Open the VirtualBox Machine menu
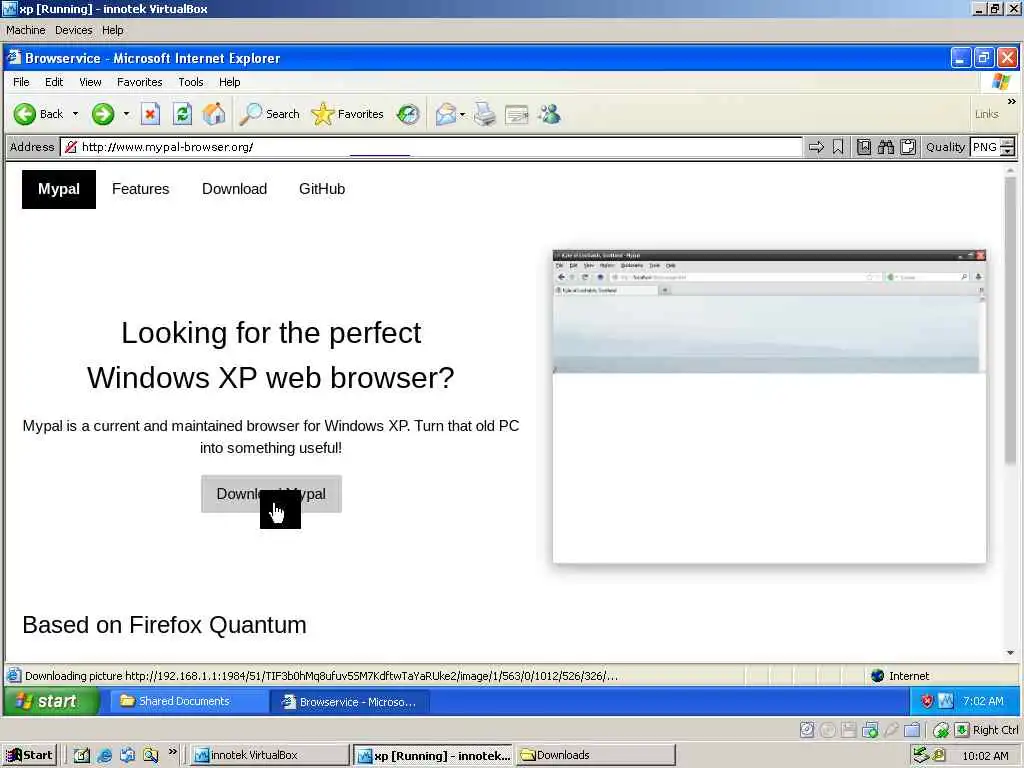Screen dimensions: 1024x768 click(x=25, y=30)
